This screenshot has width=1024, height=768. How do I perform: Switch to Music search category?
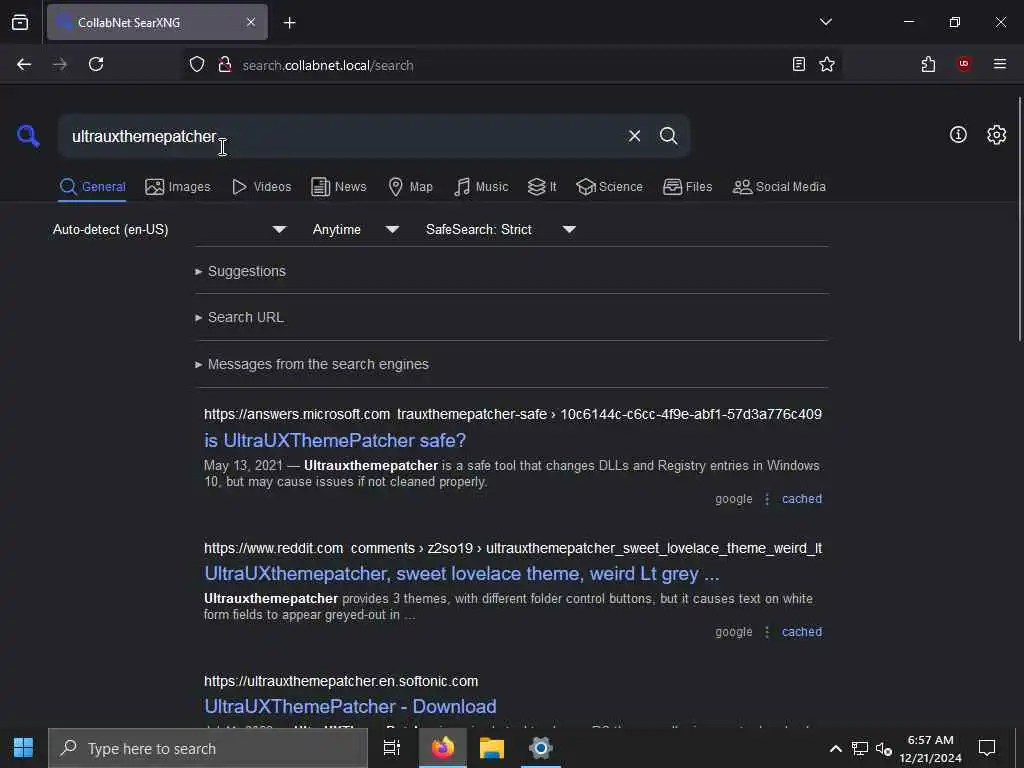[x=481, y=187]
